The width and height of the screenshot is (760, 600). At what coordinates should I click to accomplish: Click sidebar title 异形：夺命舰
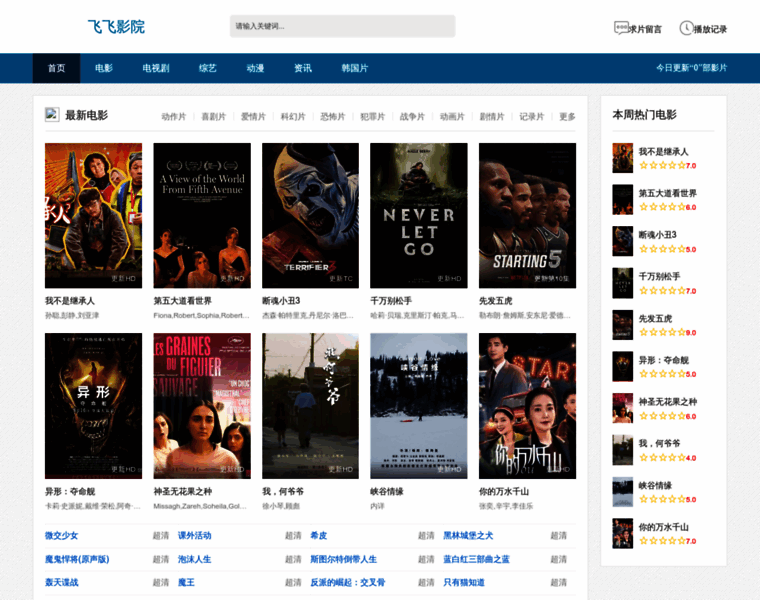(664, 360)
